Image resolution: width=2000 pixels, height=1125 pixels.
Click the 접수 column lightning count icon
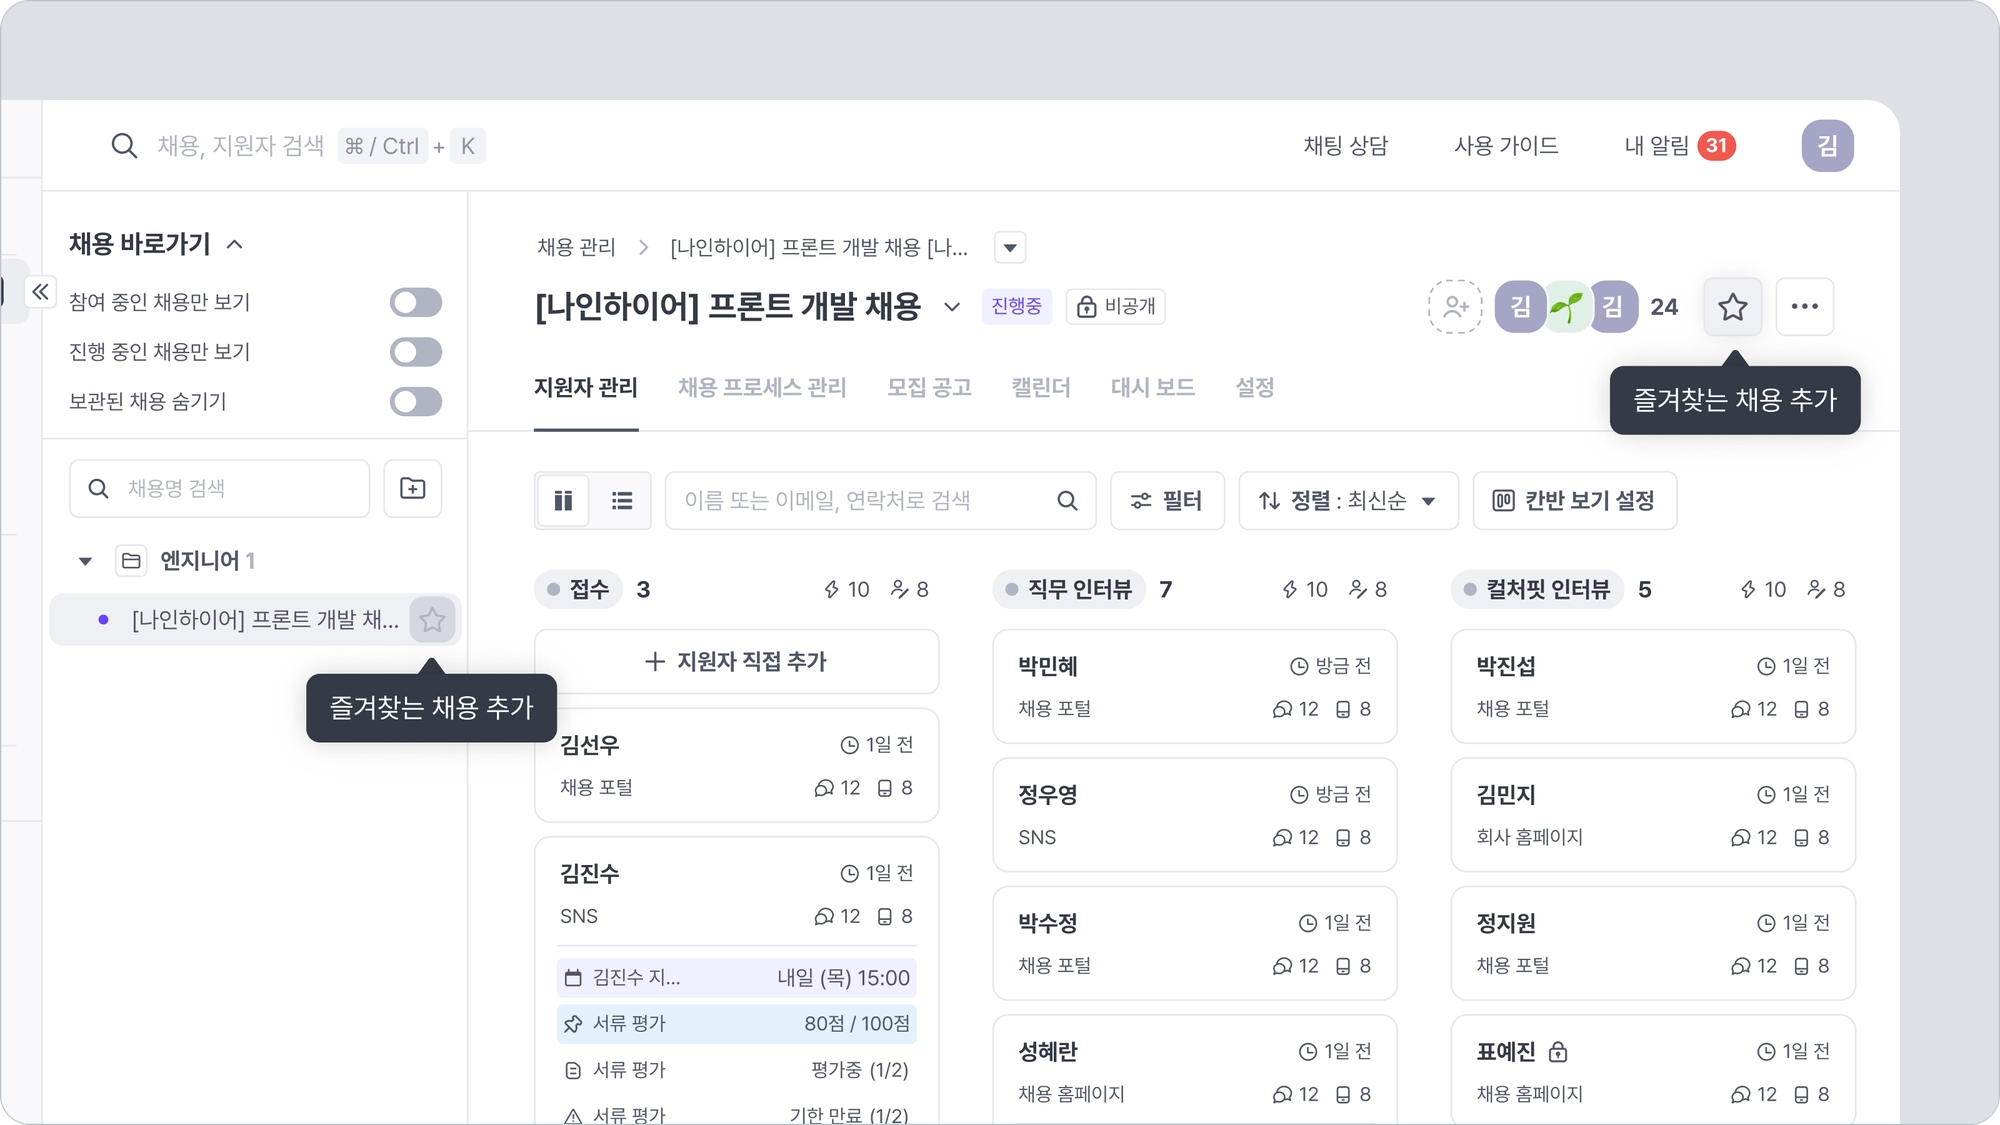tap(831, 590)
